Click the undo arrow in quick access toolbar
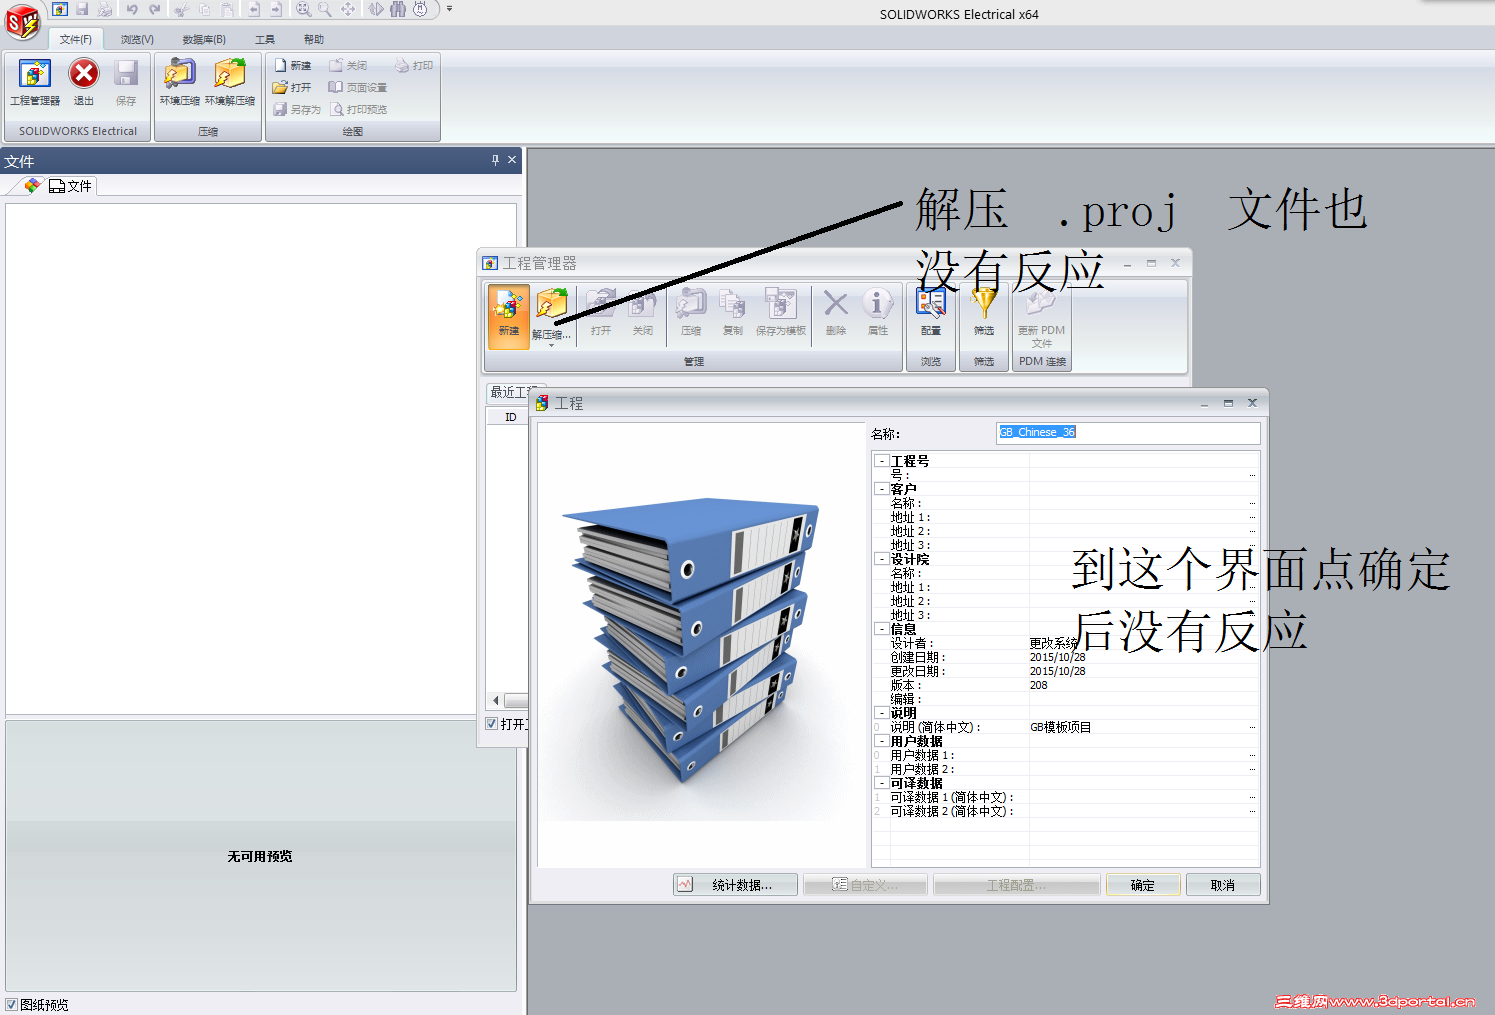The height and width of the screenshot is (1015, 1495). pos(131,9)
